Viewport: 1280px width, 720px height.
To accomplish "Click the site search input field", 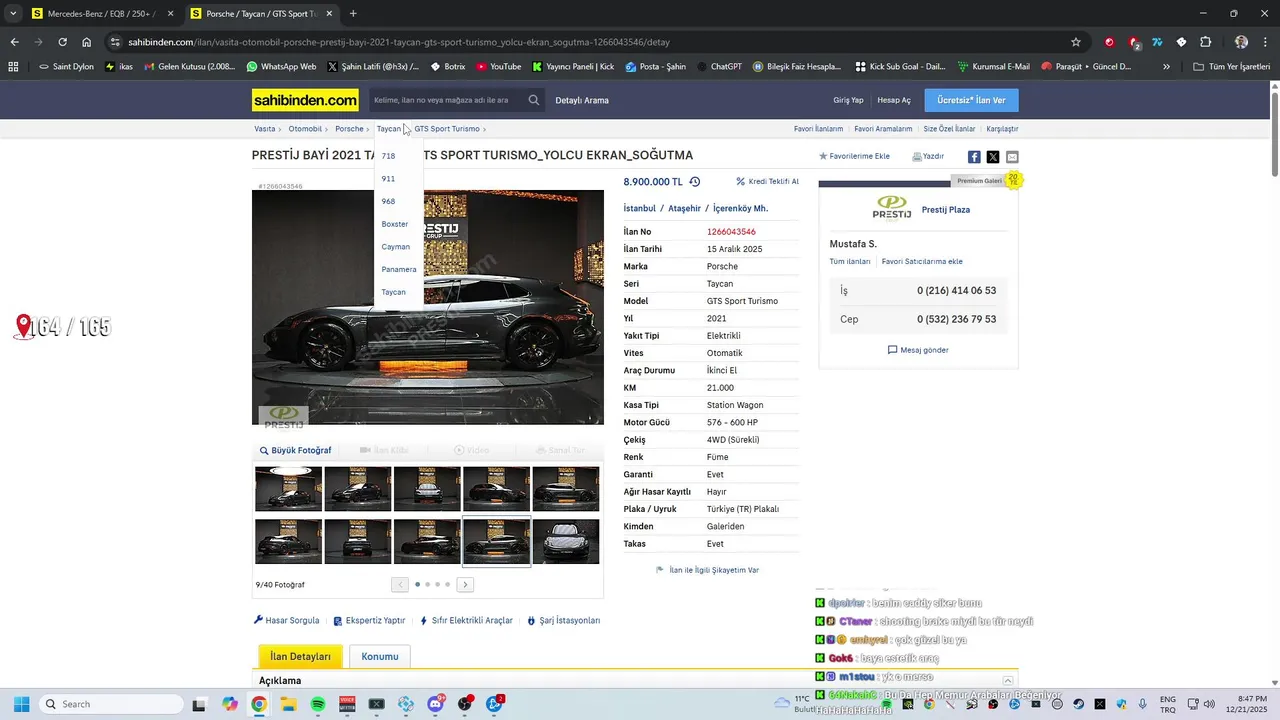I will coord(446,100).
